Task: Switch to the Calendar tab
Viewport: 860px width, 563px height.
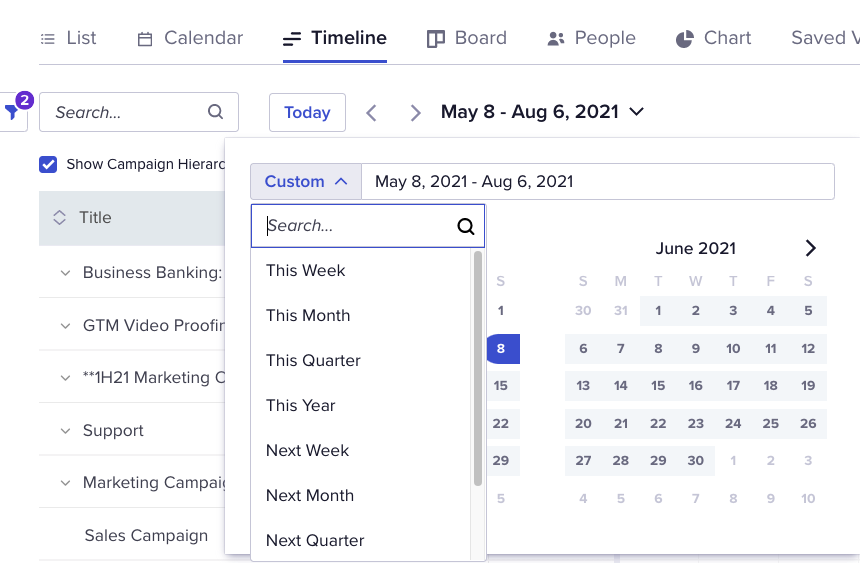Action: pyautogui.click(x=190, y=38)
